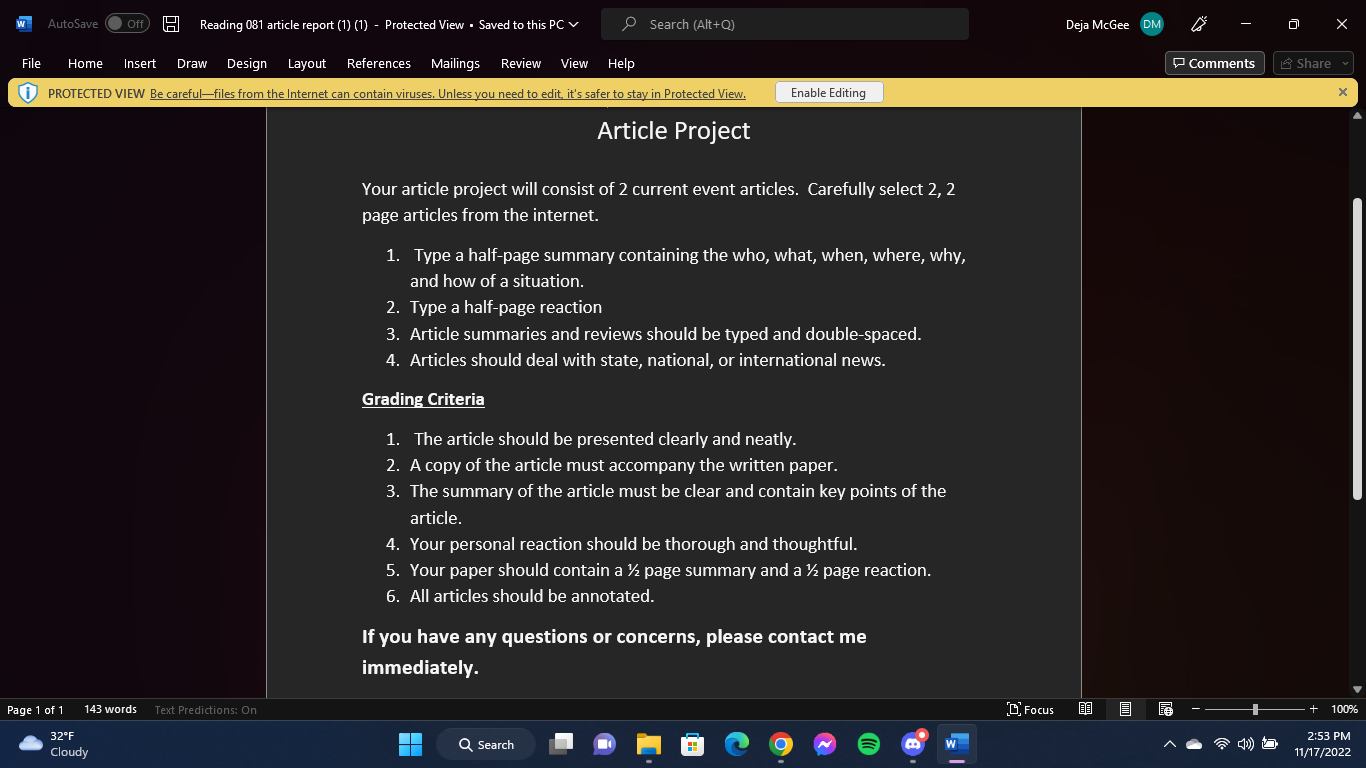The image size is (1366, 768).
Task: Click the Protected View shield info icon
Action: (x=28, y=93)
